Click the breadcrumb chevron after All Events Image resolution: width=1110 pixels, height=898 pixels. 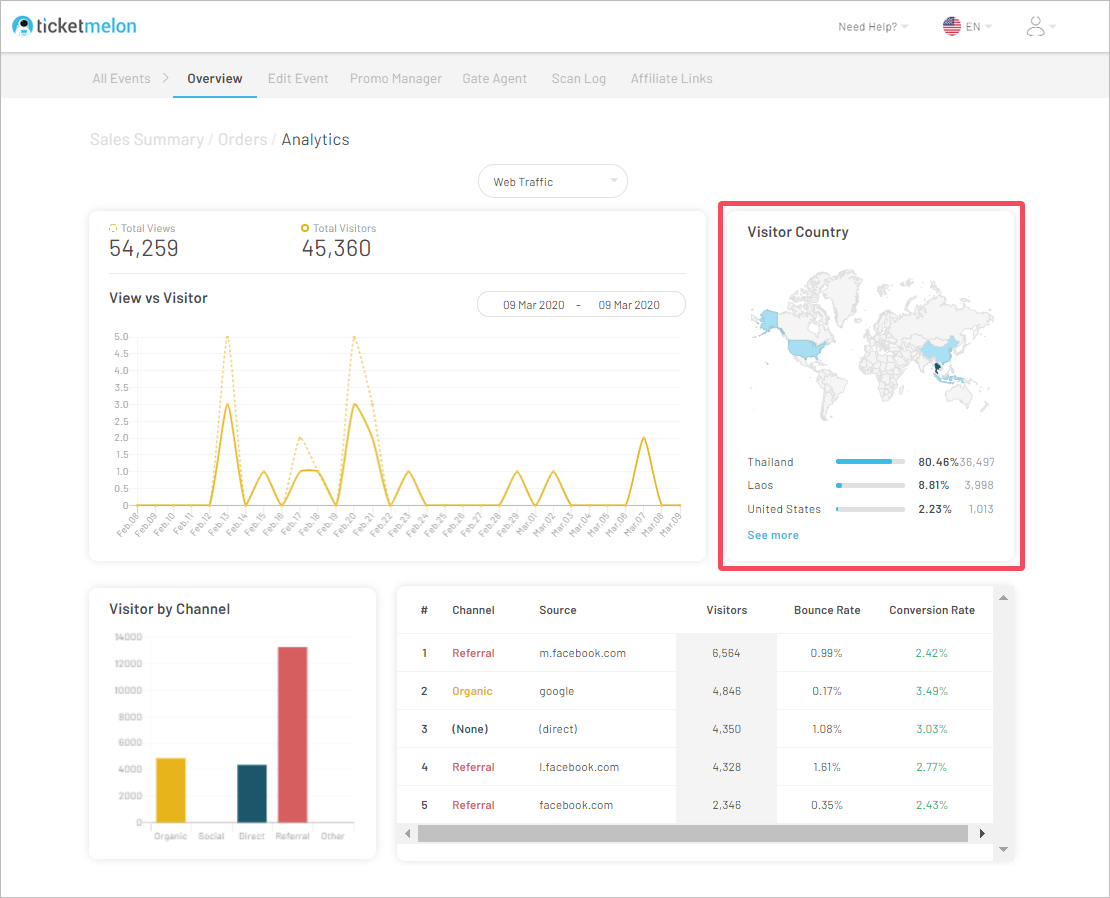coord(166,78)
